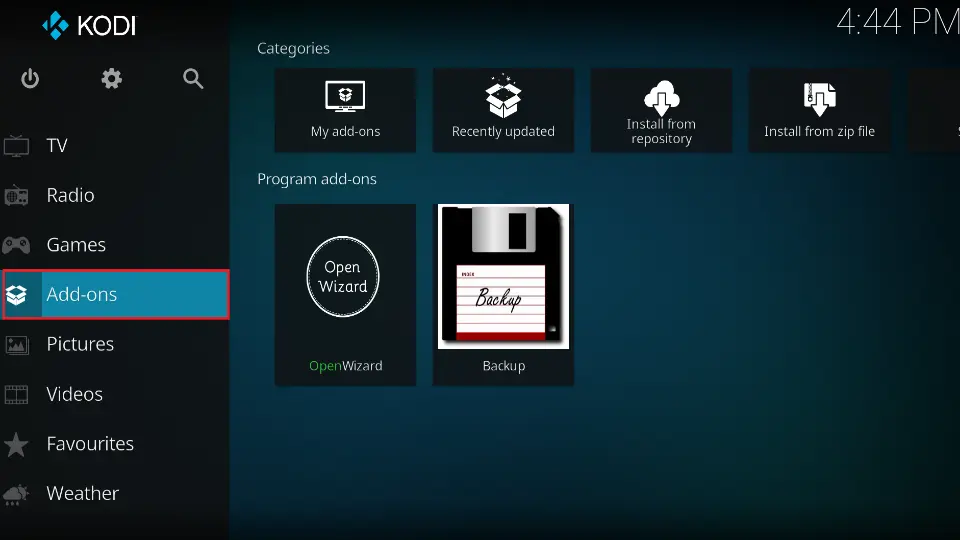Screen dimensions: 960x540
Task: Click the TV screen icon
Action: [x=17, y=146]
